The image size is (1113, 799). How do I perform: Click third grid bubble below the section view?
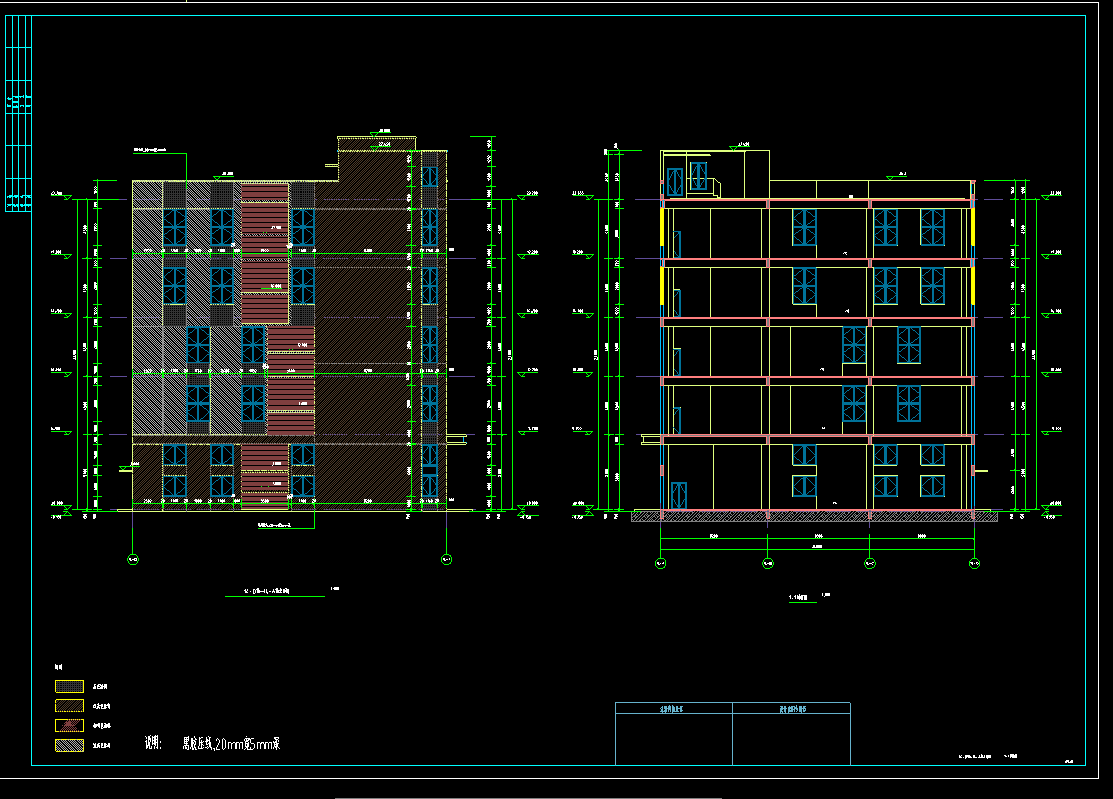(870, 564)
